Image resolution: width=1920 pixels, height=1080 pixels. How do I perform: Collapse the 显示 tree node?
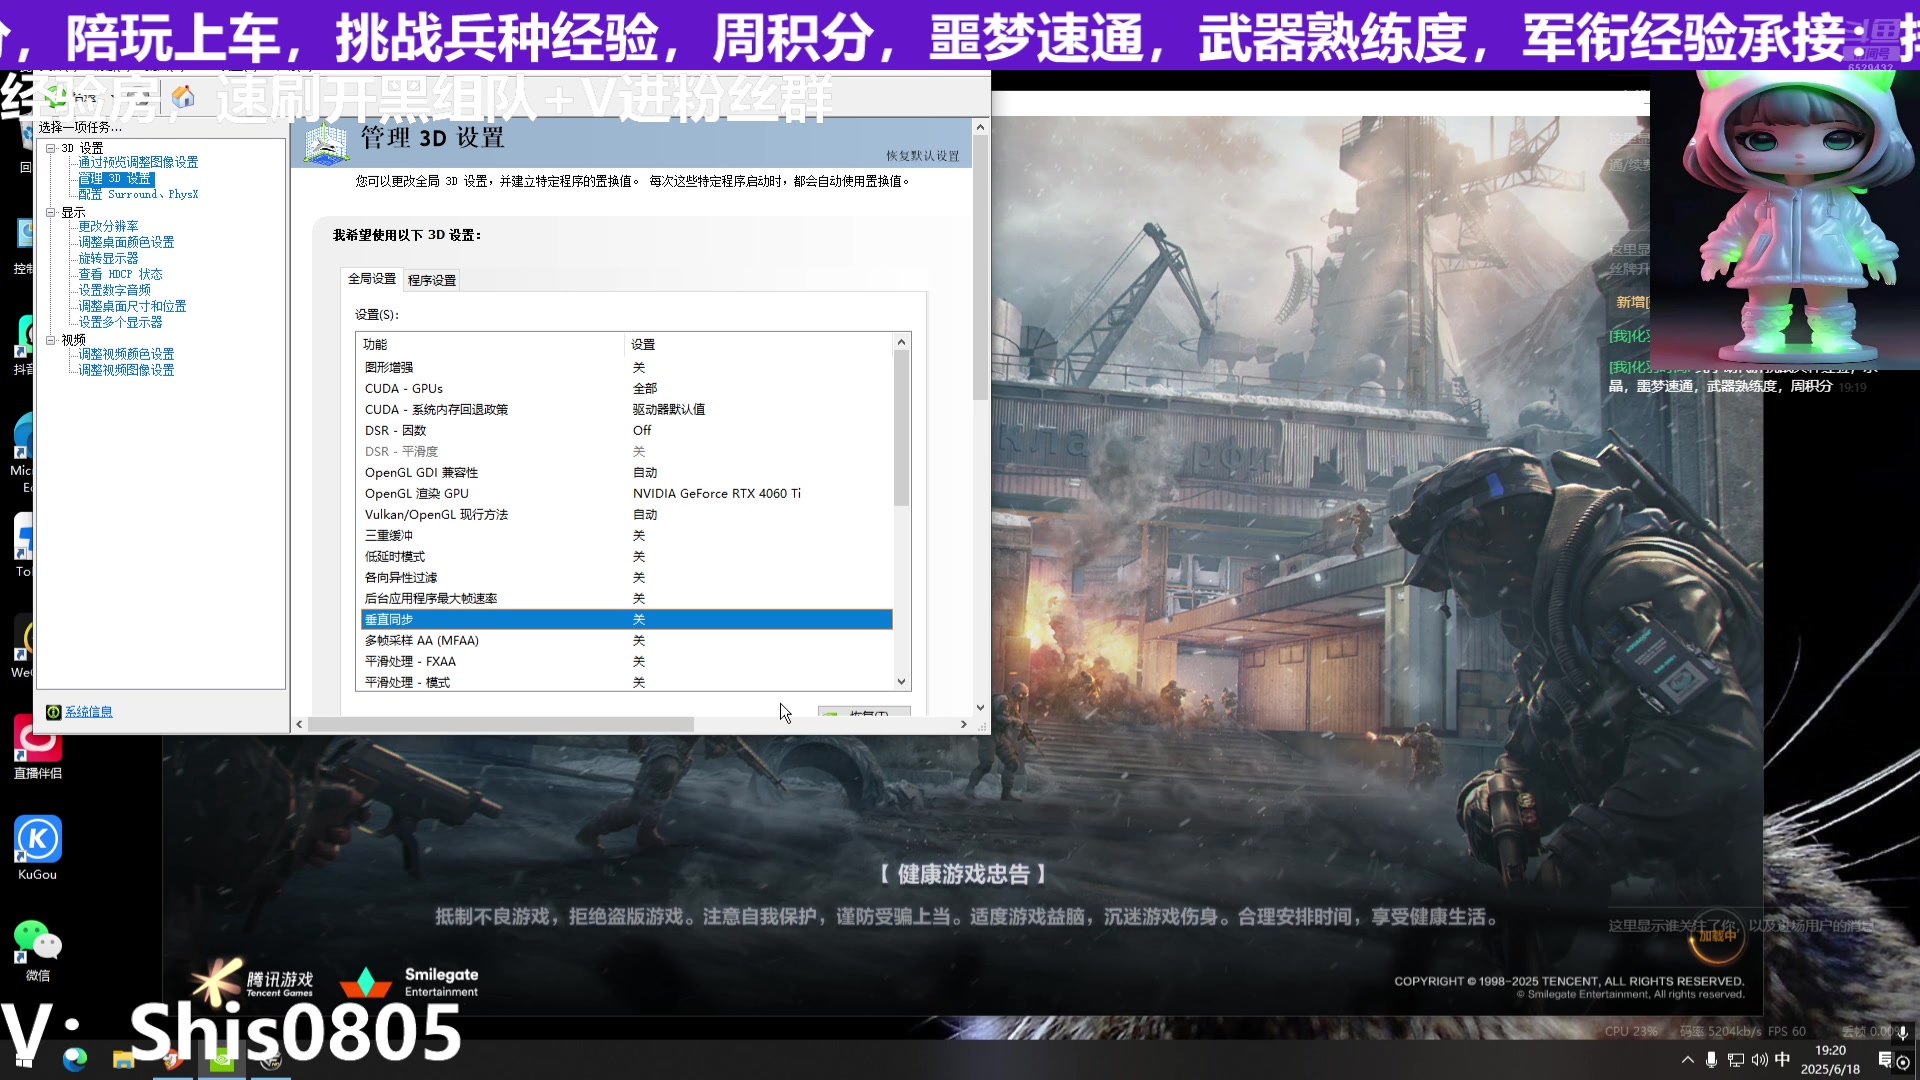[50, 212]
